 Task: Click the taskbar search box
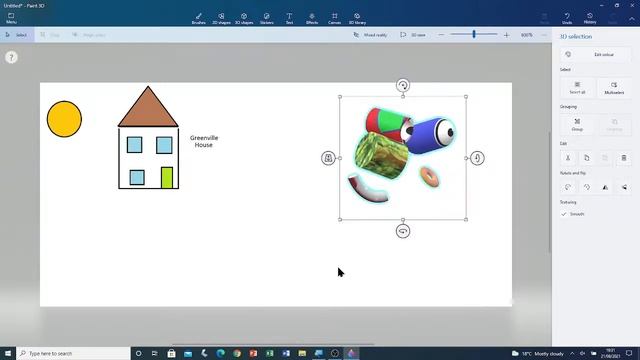[73, 353]
